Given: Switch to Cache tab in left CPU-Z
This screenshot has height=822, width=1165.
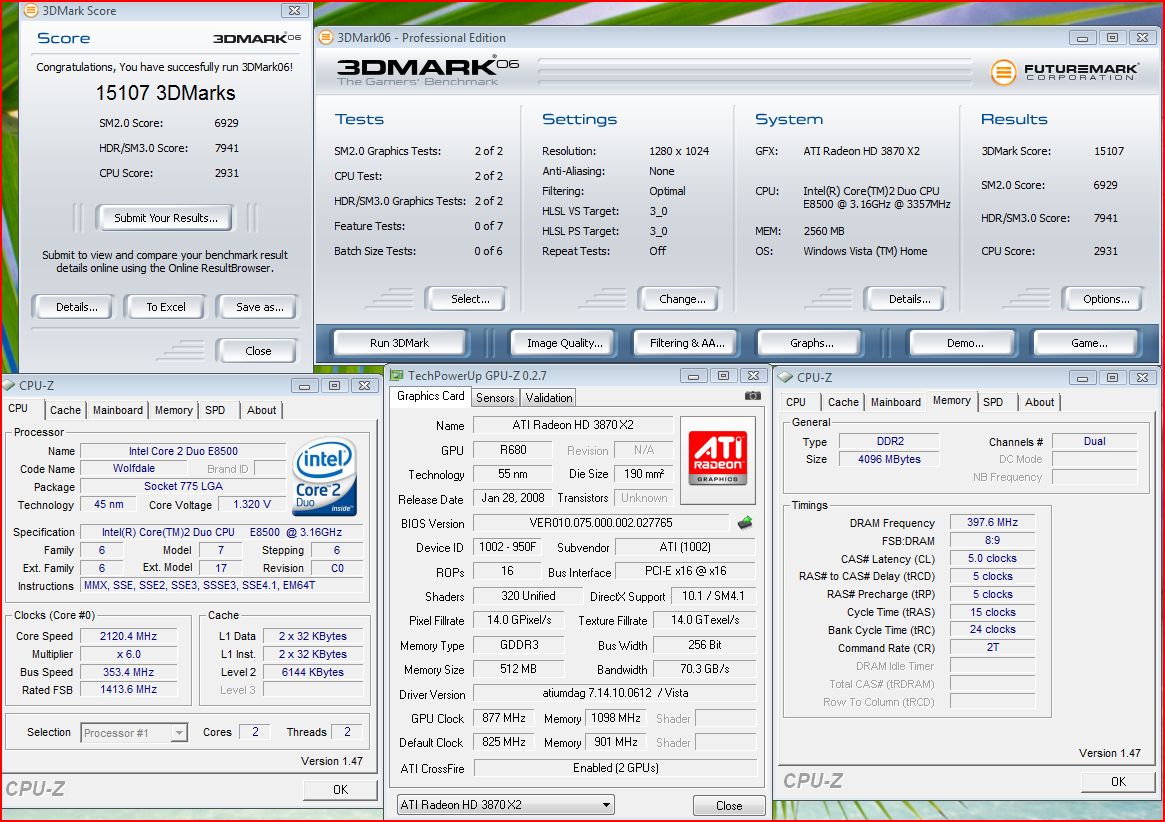Looking at the screenshot, I should (65, 410).
